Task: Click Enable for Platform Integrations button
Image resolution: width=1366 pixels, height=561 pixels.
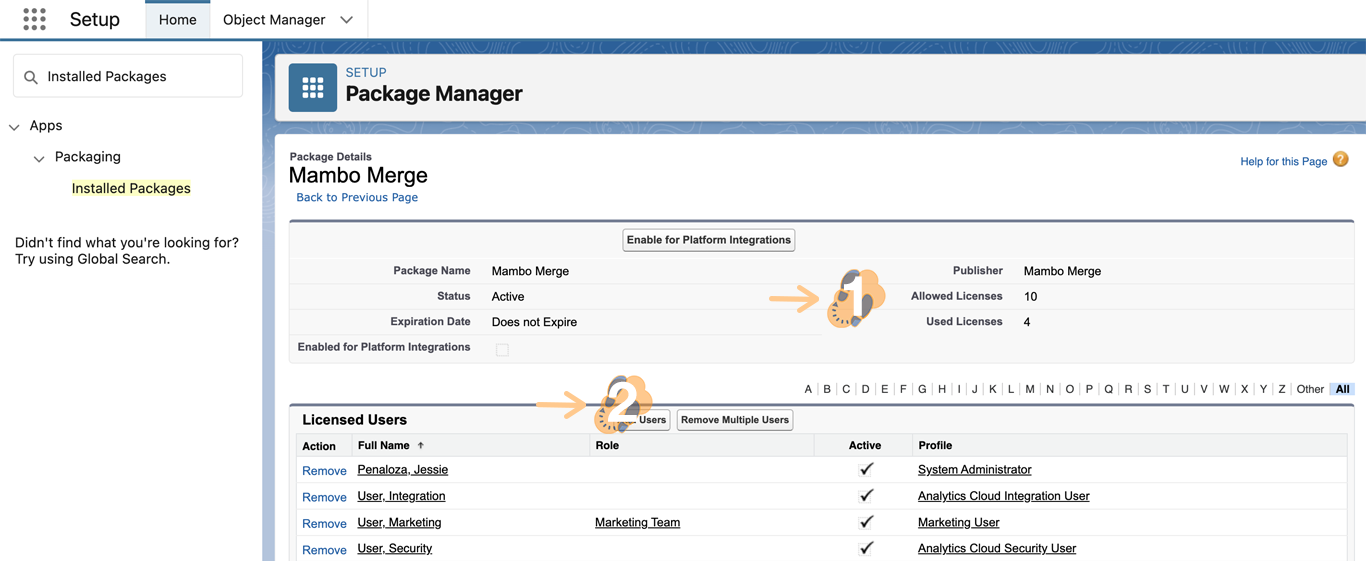Action: (x=708, y=240)
